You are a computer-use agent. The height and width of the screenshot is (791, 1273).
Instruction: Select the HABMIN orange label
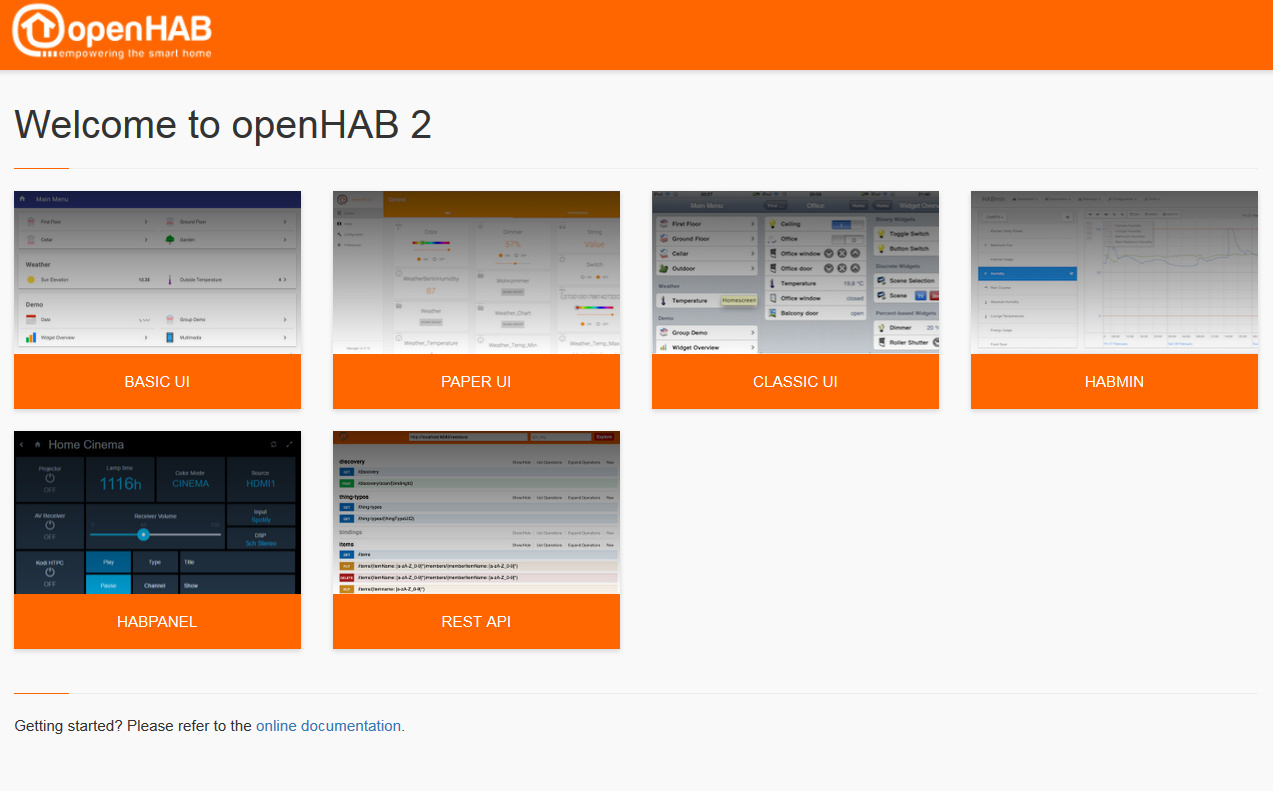click(1114, 382)
